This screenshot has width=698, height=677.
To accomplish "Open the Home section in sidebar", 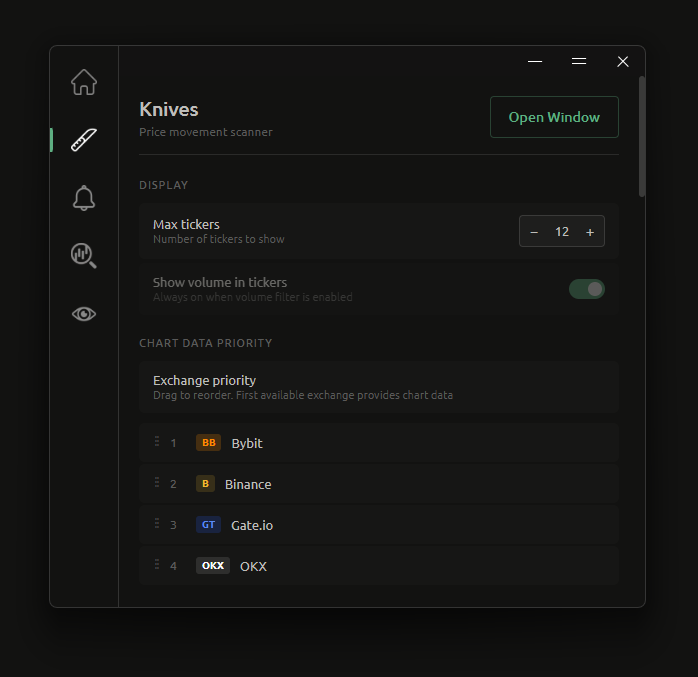I will coord(84,82).
